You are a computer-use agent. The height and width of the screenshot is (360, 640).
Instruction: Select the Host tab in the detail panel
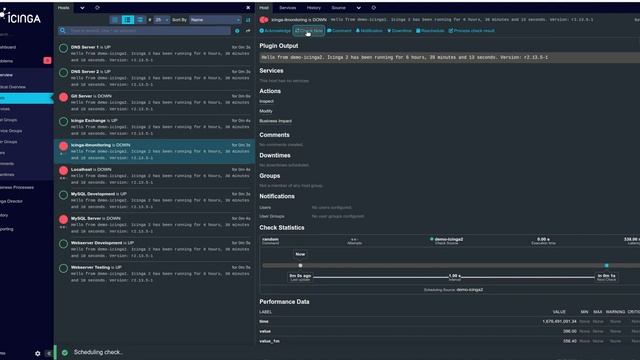point(264,8)
